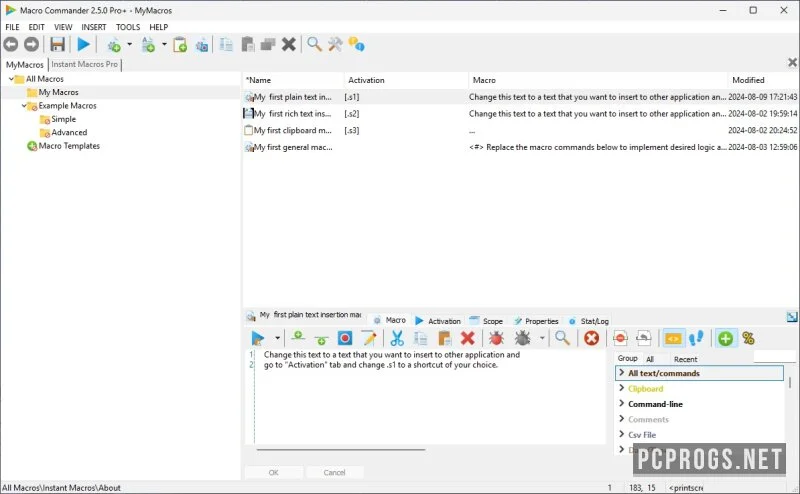Viewport: 800px width, 494px height.
Task: Open search with main toolbar magnifier
Action: coord(314,45)
